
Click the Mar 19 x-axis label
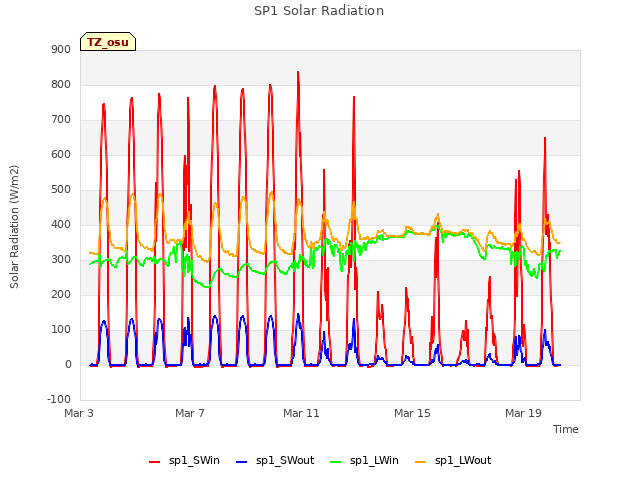523,413
